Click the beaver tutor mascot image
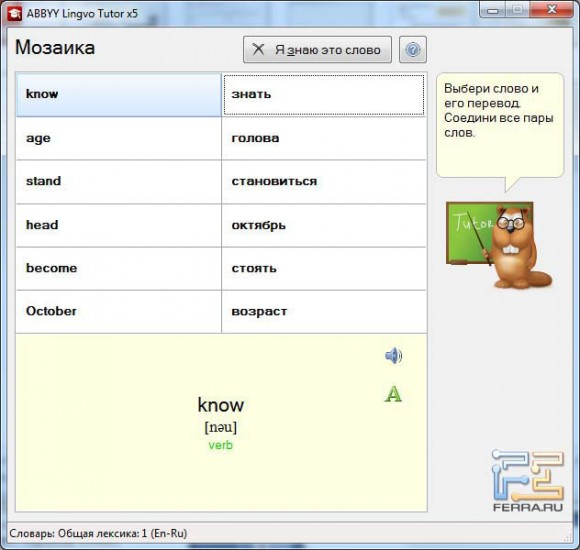Viewport: 580px width, 550px height. 499,245
